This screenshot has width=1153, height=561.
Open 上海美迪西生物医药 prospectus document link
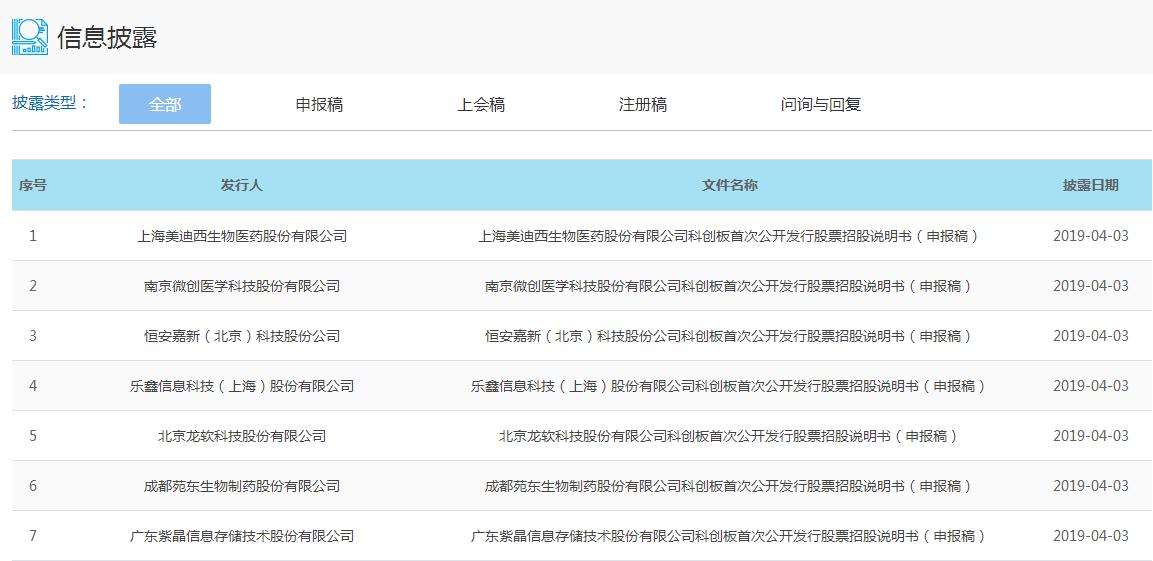click(728, 236)
